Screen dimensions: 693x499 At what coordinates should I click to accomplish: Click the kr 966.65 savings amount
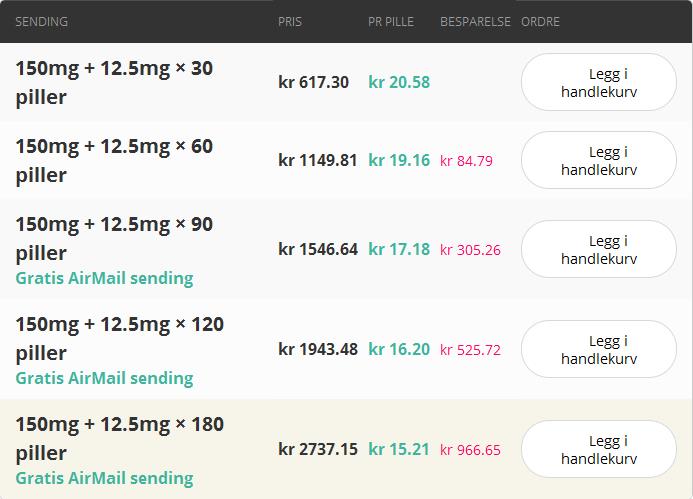(x=470, y=450)
